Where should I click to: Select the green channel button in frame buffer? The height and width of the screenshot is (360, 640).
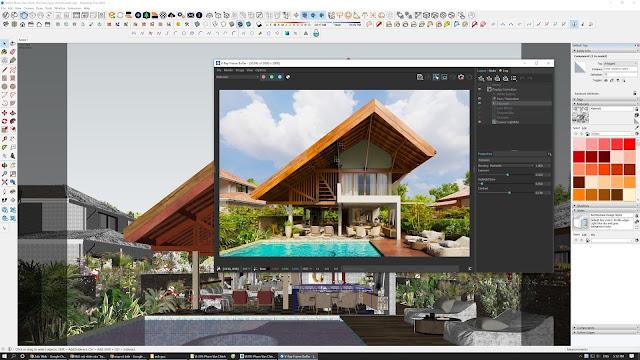[x=271, y=77]
